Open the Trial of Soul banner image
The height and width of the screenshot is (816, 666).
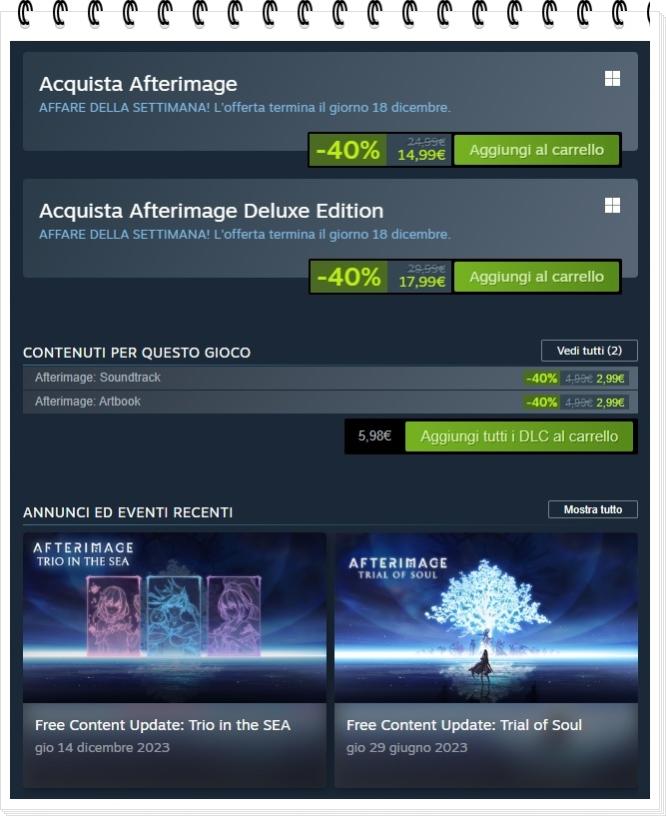[486, 618]
